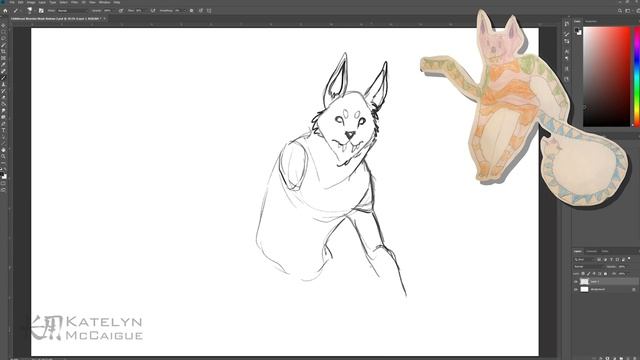The height and width of the screenshot is (360, 640).
Task: Toggle lock transparent pixels
Action: point(583,273)
